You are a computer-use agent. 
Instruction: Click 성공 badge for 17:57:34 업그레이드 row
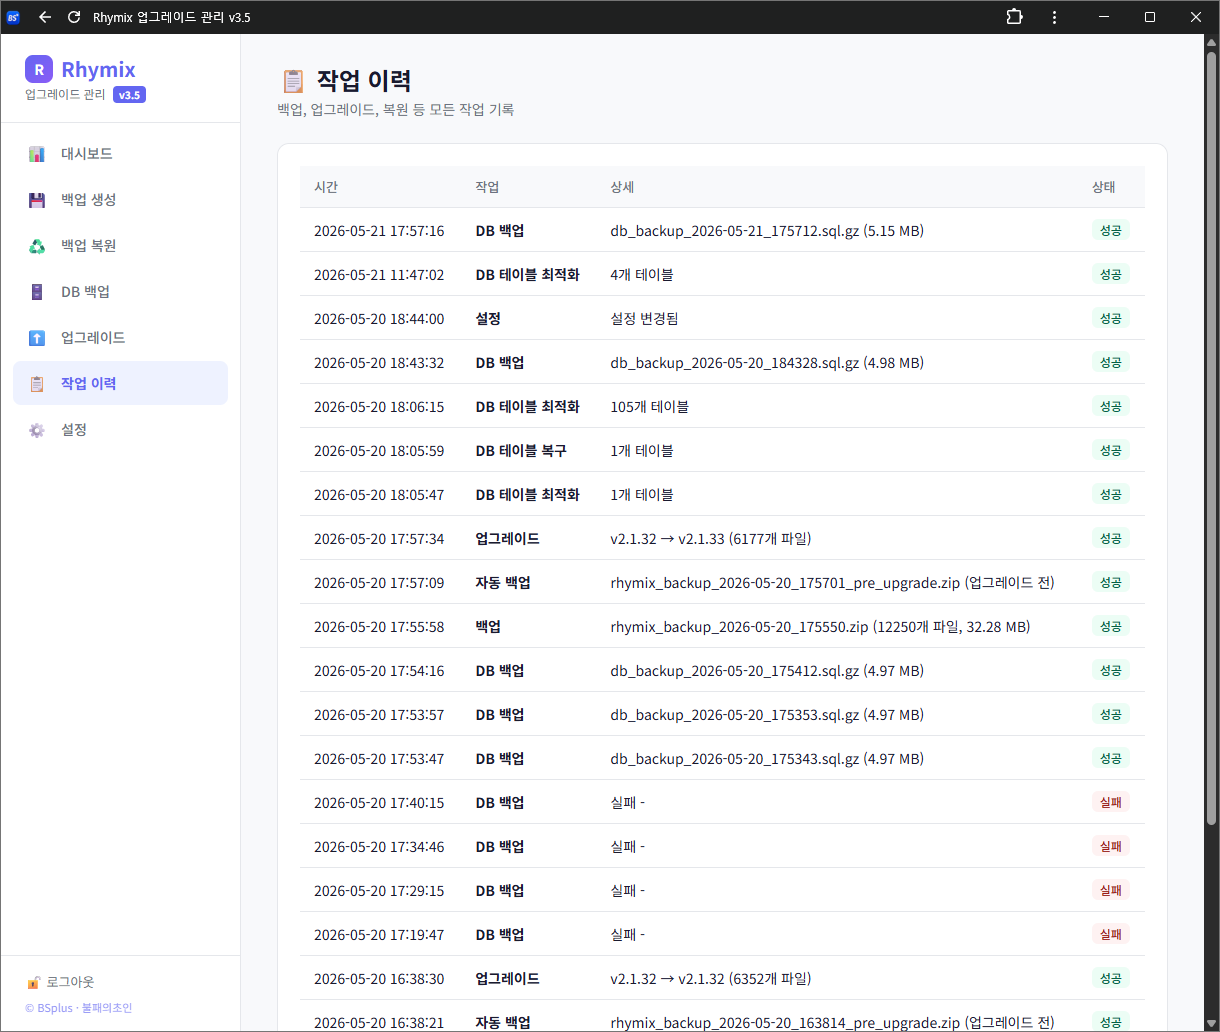tap(1110, 538)
